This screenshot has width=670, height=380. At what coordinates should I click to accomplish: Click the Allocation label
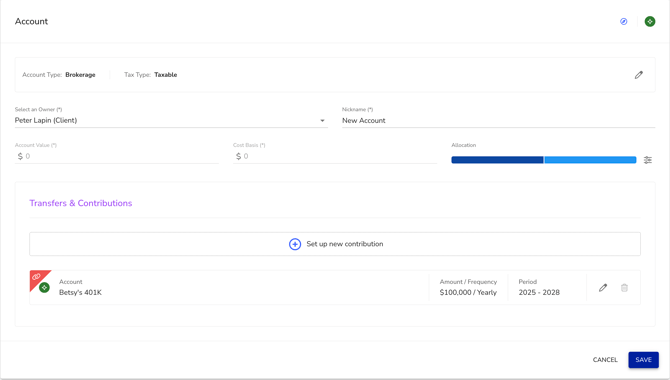point(464,145)
